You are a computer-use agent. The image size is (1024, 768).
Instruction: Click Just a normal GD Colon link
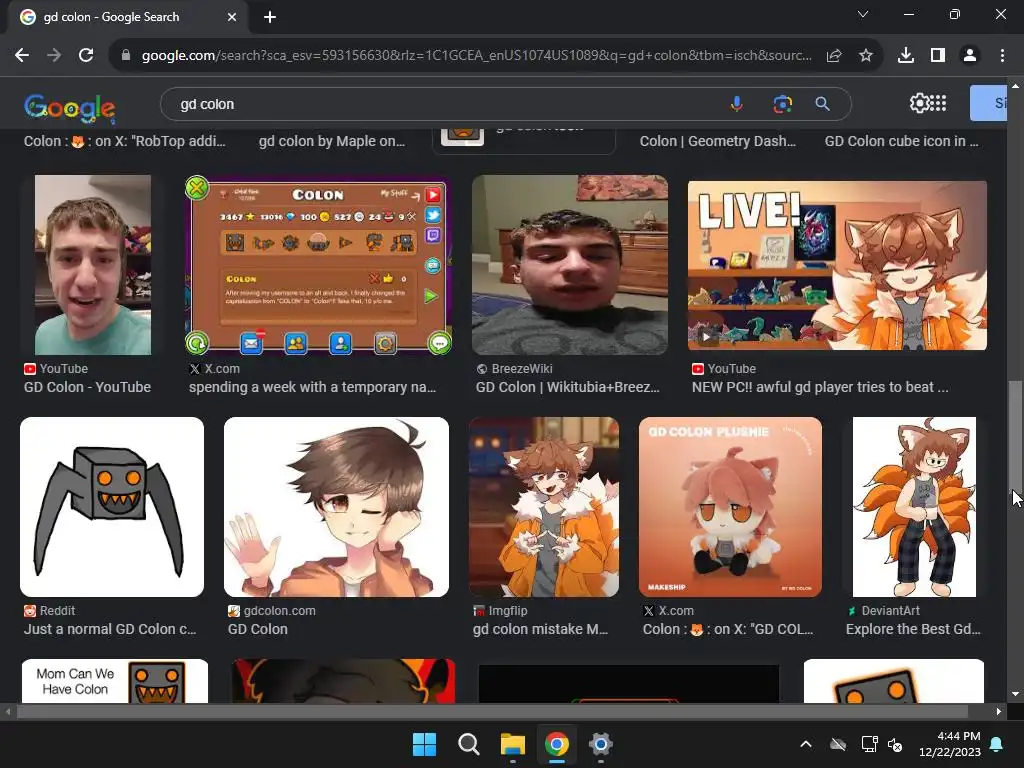[110, 630]
